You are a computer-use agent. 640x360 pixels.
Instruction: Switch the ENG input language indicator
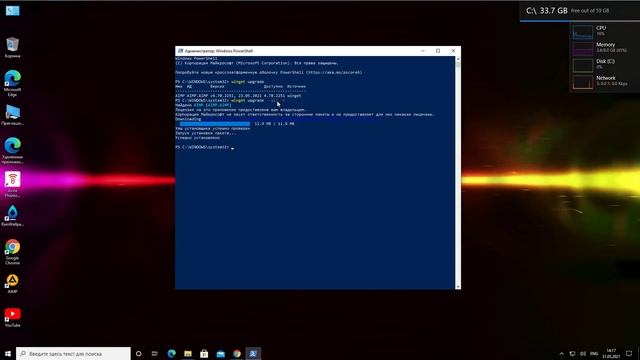[594, 353]
